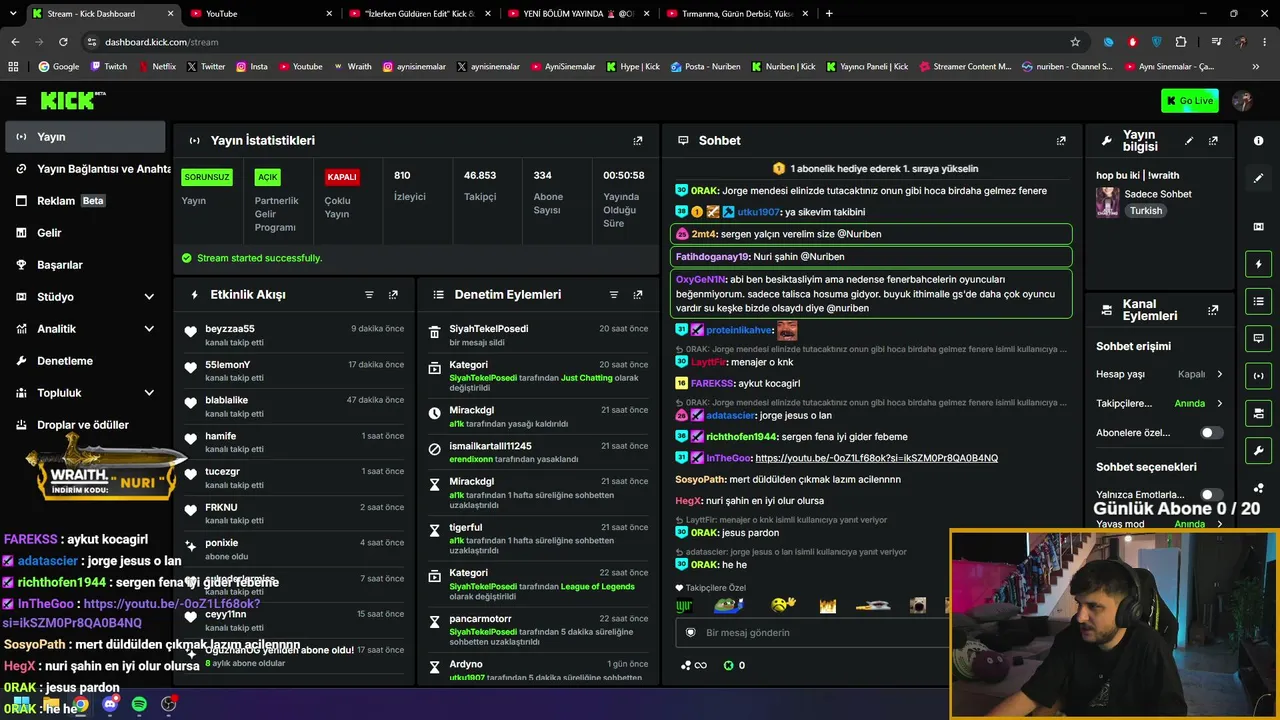Viewport: 1280px width, 720px height.
Task: Pop out the Denetim Eylemleri panel
Action: pos(638,295)
